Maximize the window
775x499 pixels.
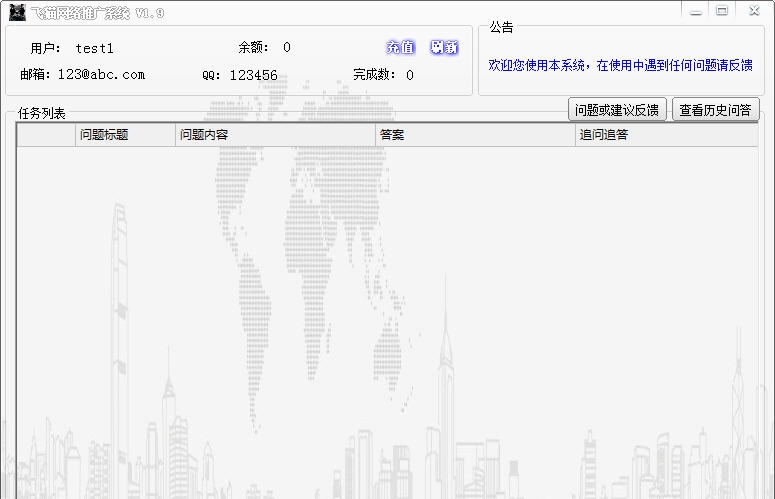[x=722, y=11]
